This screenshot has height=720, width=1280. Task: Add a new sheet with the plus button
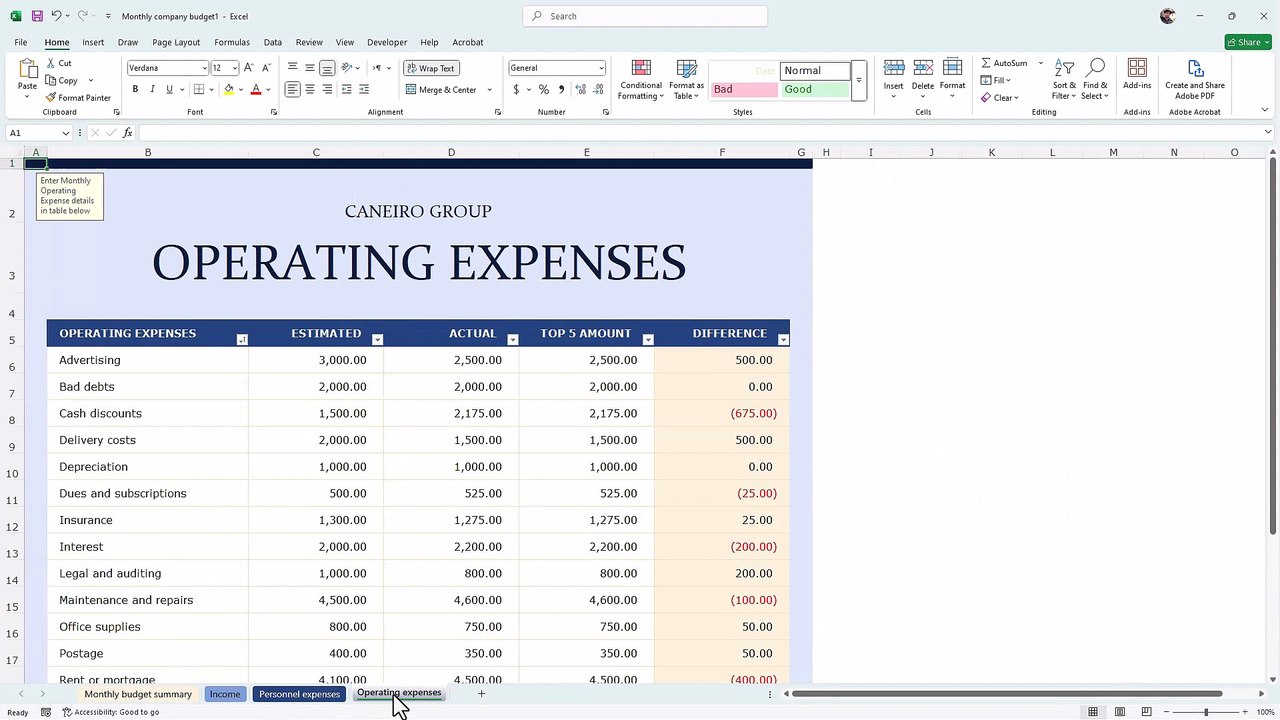(x=481, y=693)
